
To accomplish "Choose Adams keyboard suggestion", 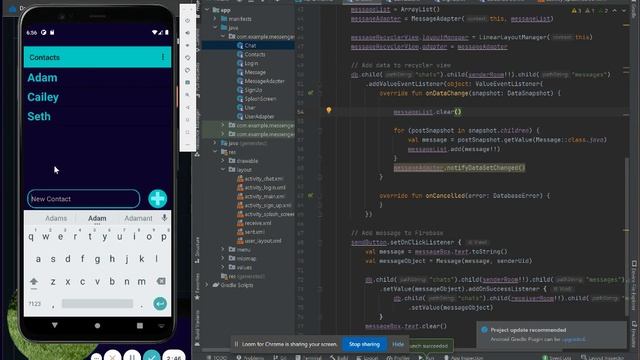I will pyautogui.click(x=56, y=218).
